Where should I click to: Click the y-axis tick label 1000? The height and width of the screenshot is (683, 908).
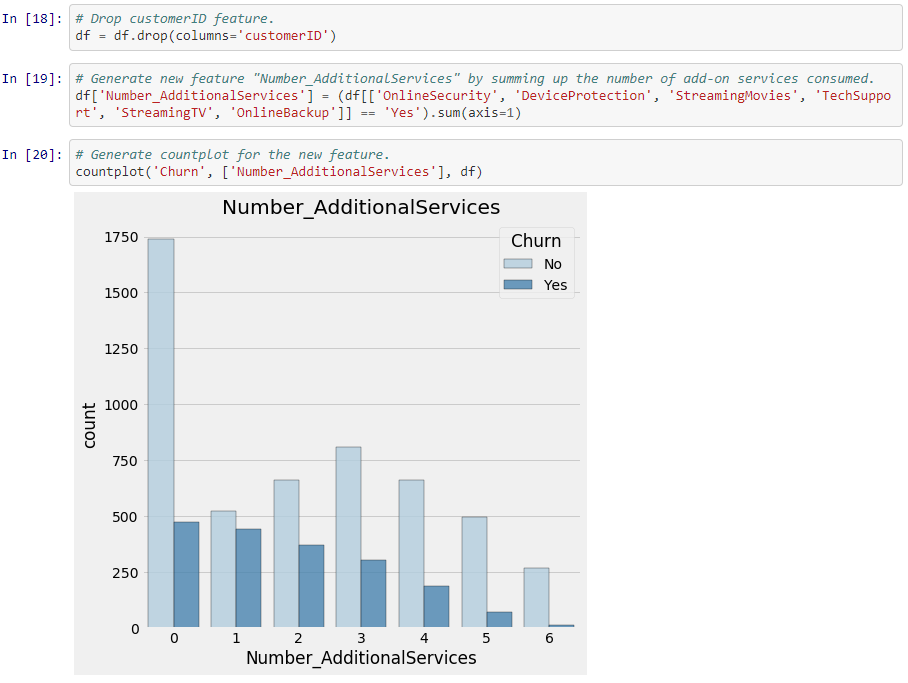122,405
